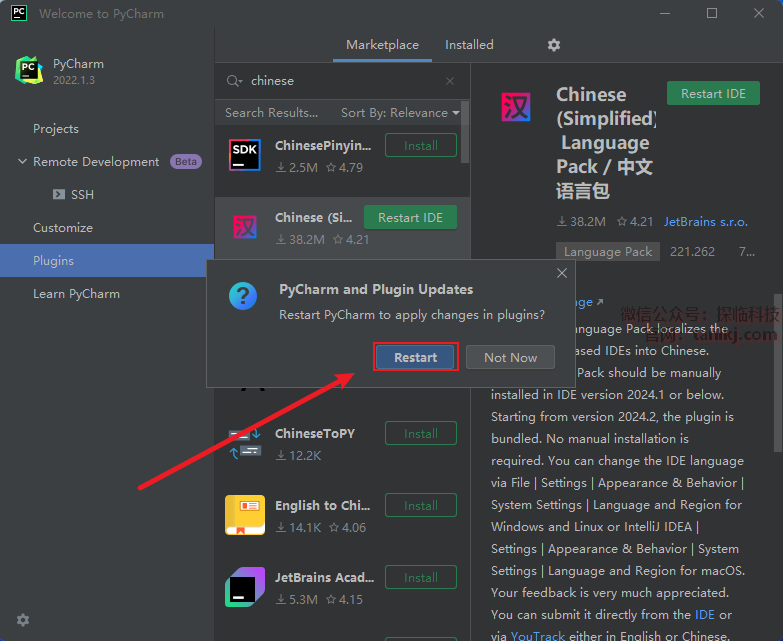The width and height of the screenshot is (783, 641).
Task: Install the ChinesePinyin plugin
Action: coord(420,145)
